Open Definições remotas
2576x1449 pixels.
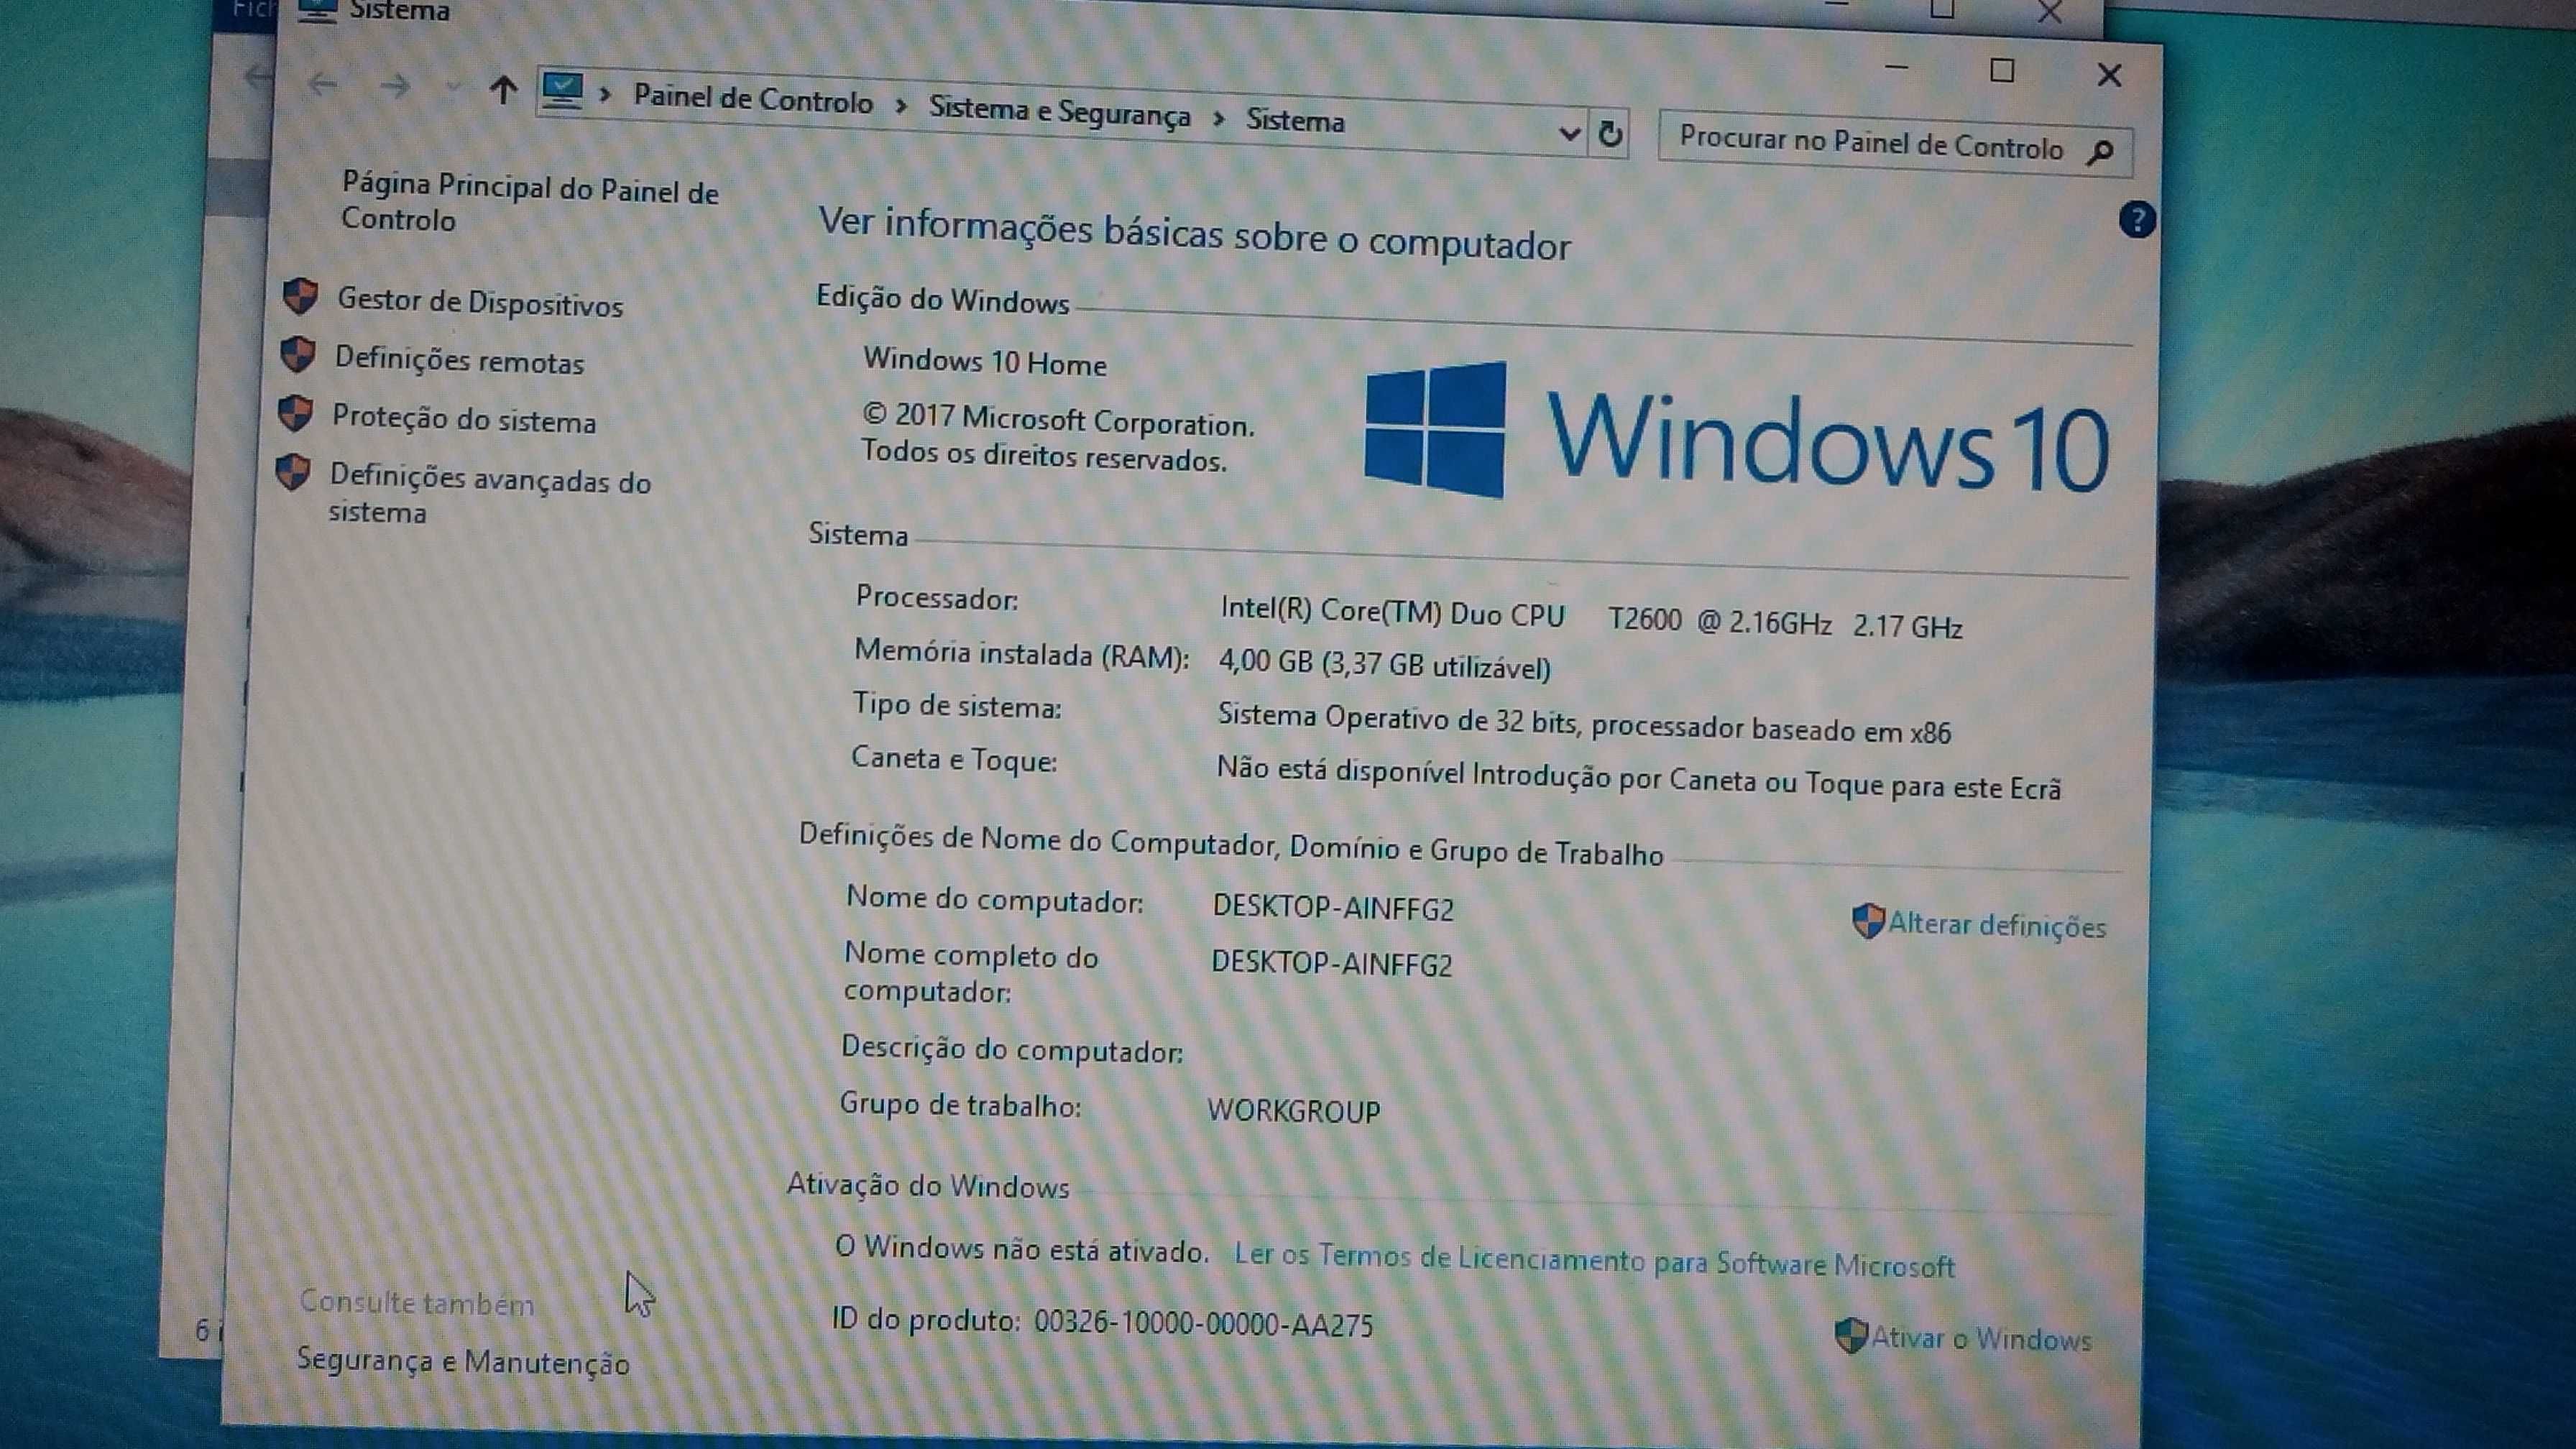pos(459,360)
